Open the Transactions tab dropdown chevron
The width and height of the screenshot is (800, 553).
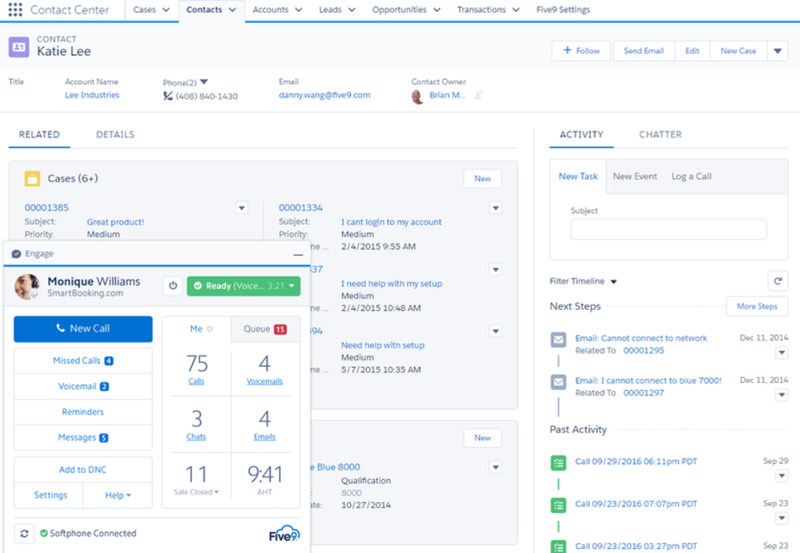(x=516, y=10)
